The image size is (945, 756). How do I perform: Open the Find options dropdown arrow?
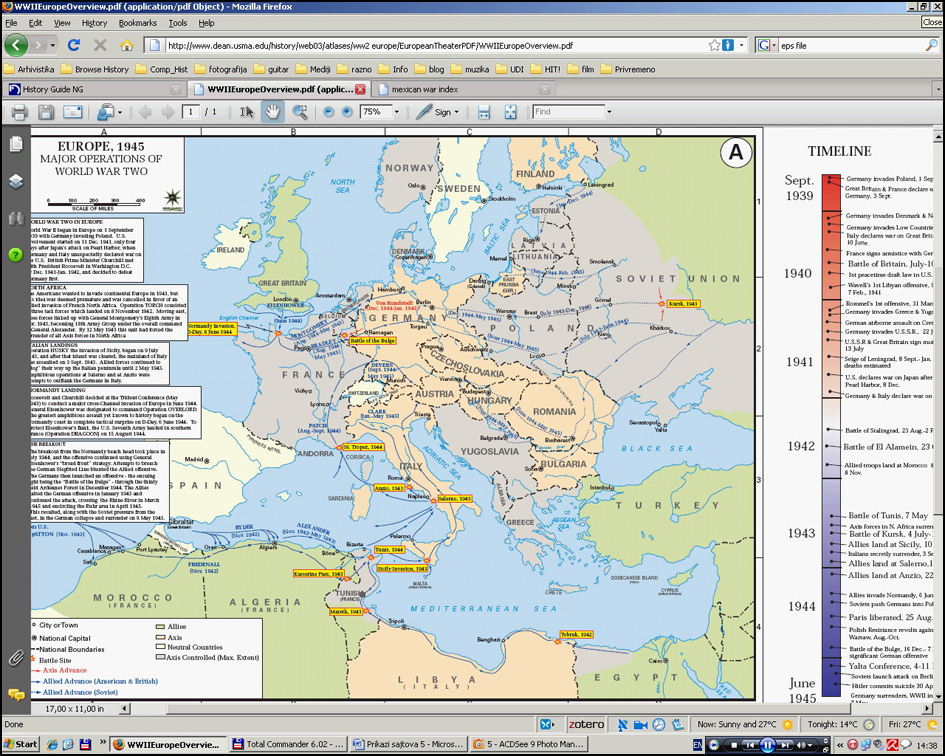610,112
